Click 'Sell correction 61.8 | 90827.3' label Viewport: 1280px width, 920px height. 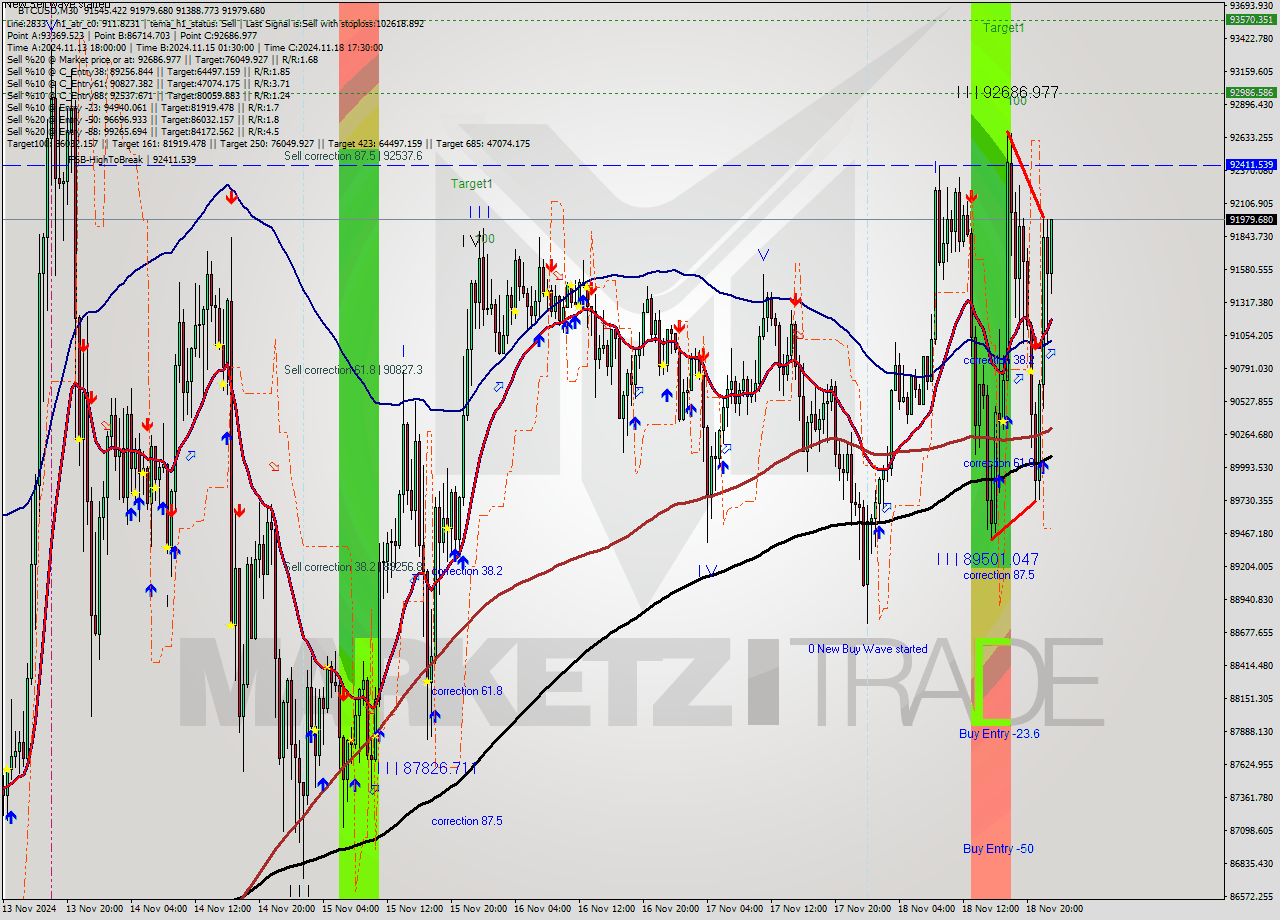coord(353,370)
